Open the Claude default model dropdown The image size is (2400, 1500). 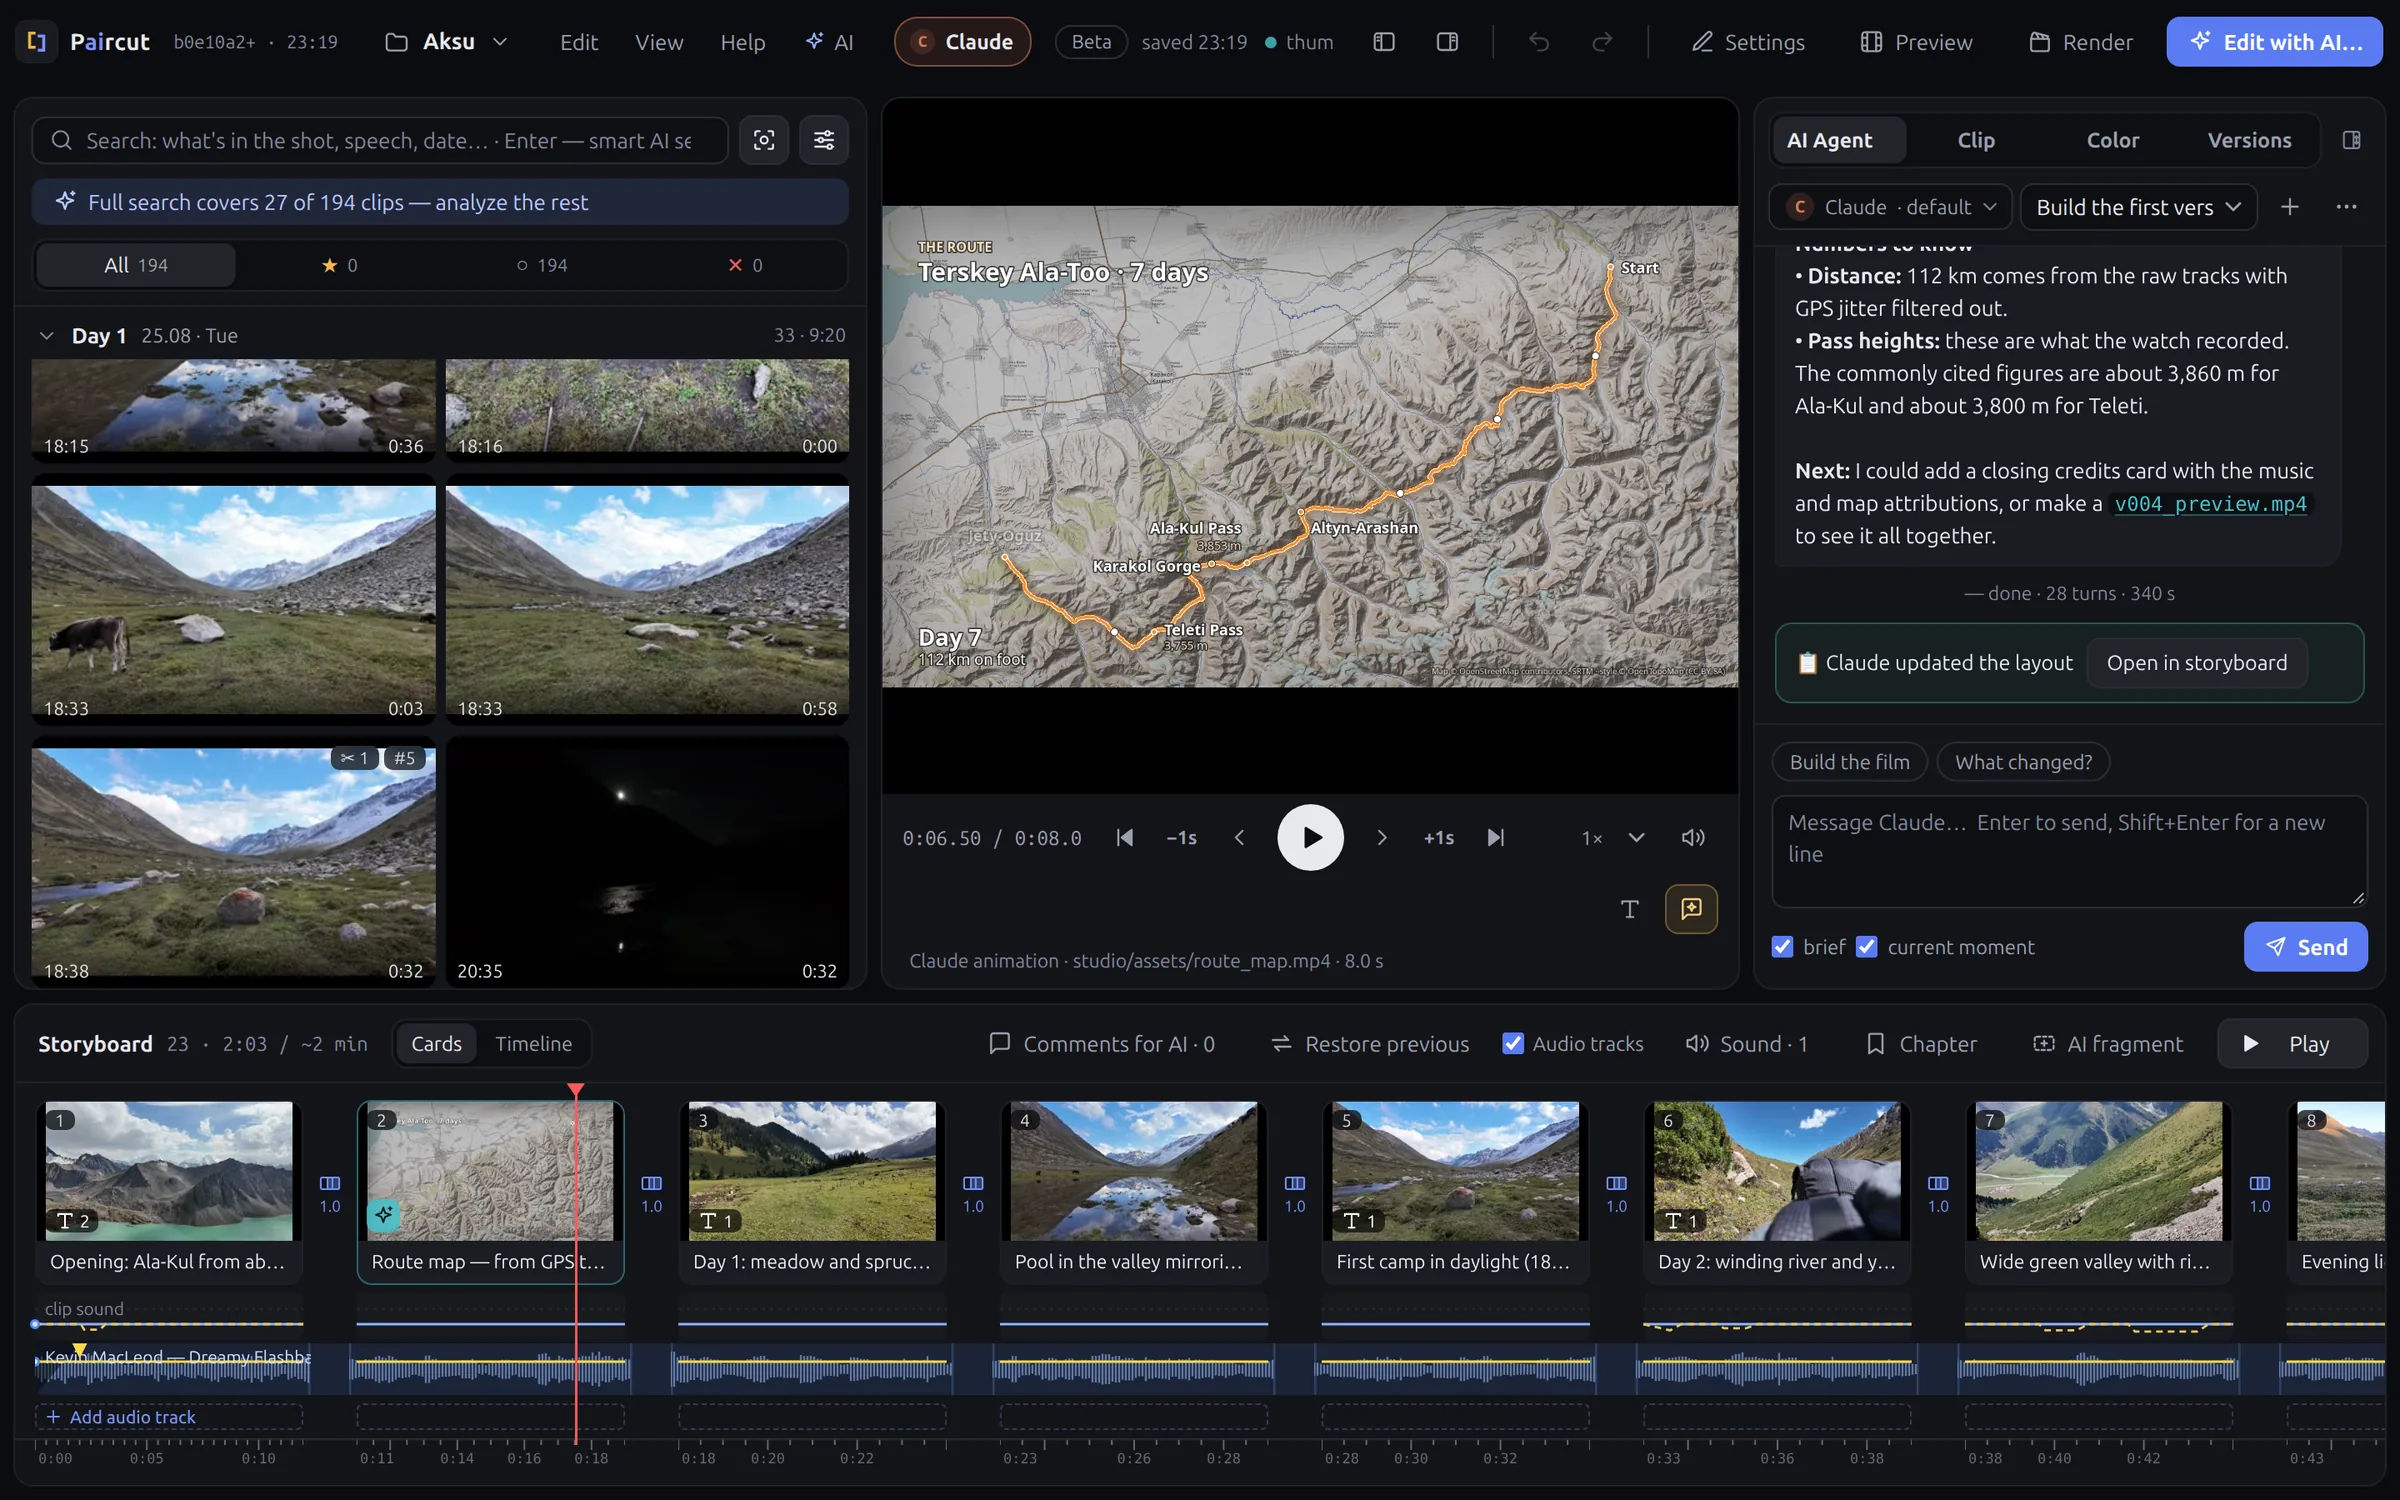1890,207
